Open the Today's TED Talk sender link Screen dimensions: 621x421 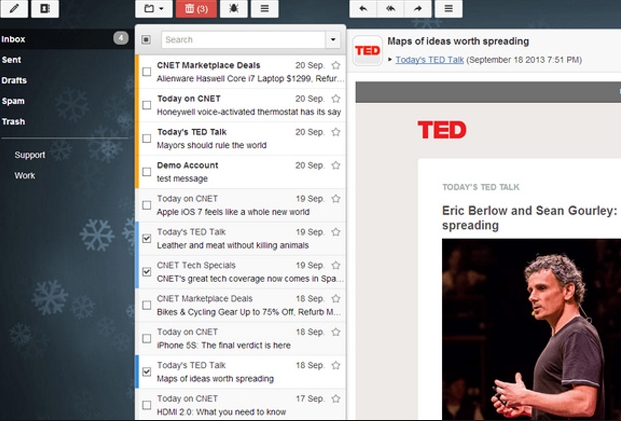click(429, 60)
